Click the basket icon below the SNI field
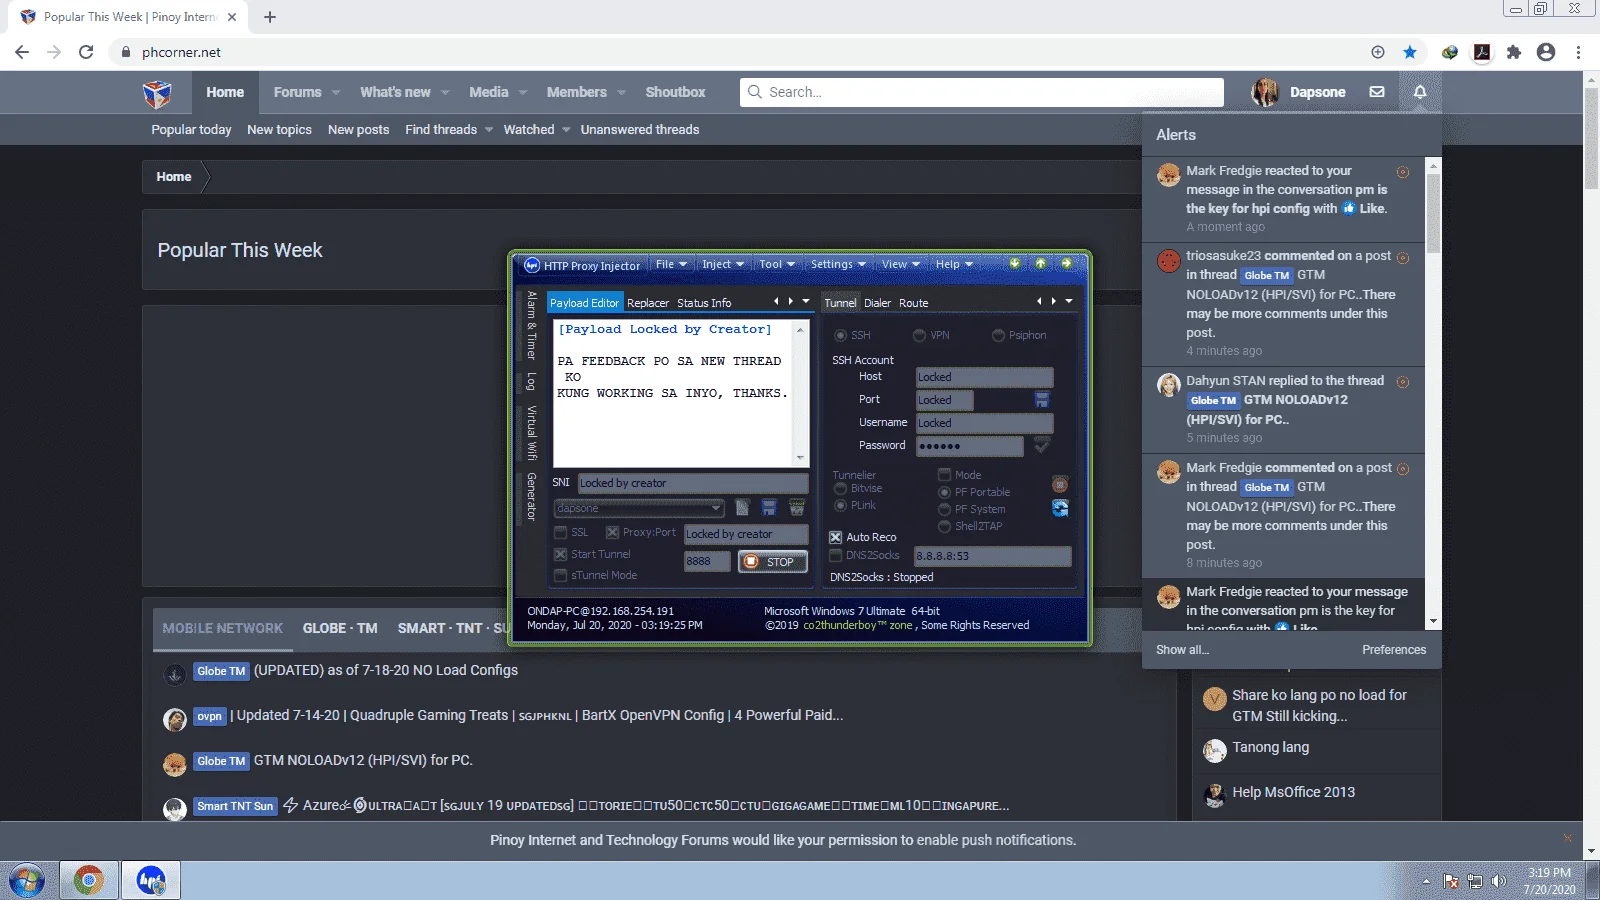1600x900 pixels. point(797,508)
